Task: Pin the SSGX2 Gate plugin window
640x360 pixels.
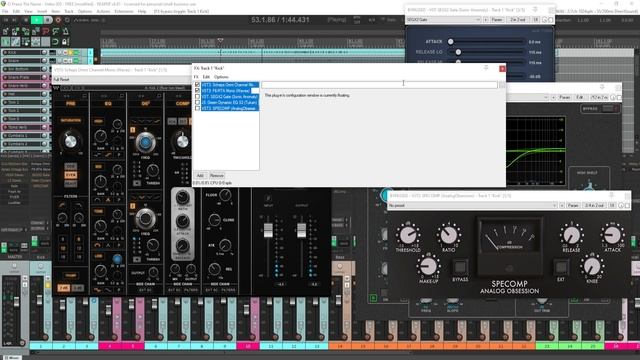Action: (x=536, y=9)
